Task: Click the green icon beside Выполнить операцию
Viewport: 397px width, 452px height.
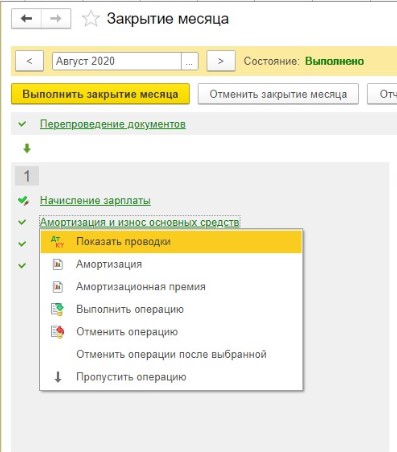Action: click(x=57, y=309)
